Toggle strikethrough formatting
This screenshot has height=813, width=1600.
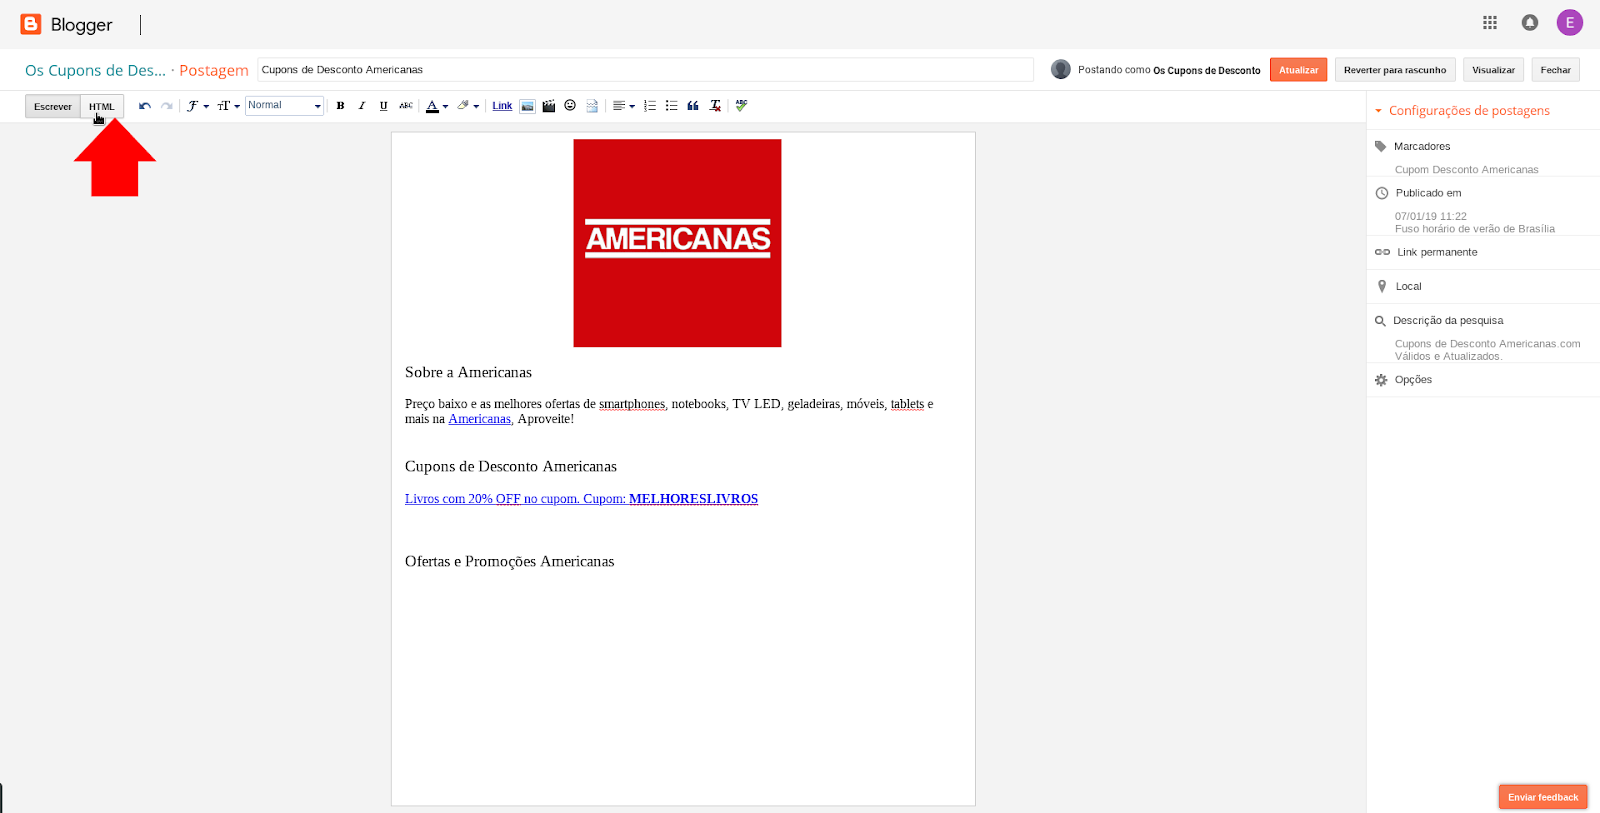tap(406, 106)
